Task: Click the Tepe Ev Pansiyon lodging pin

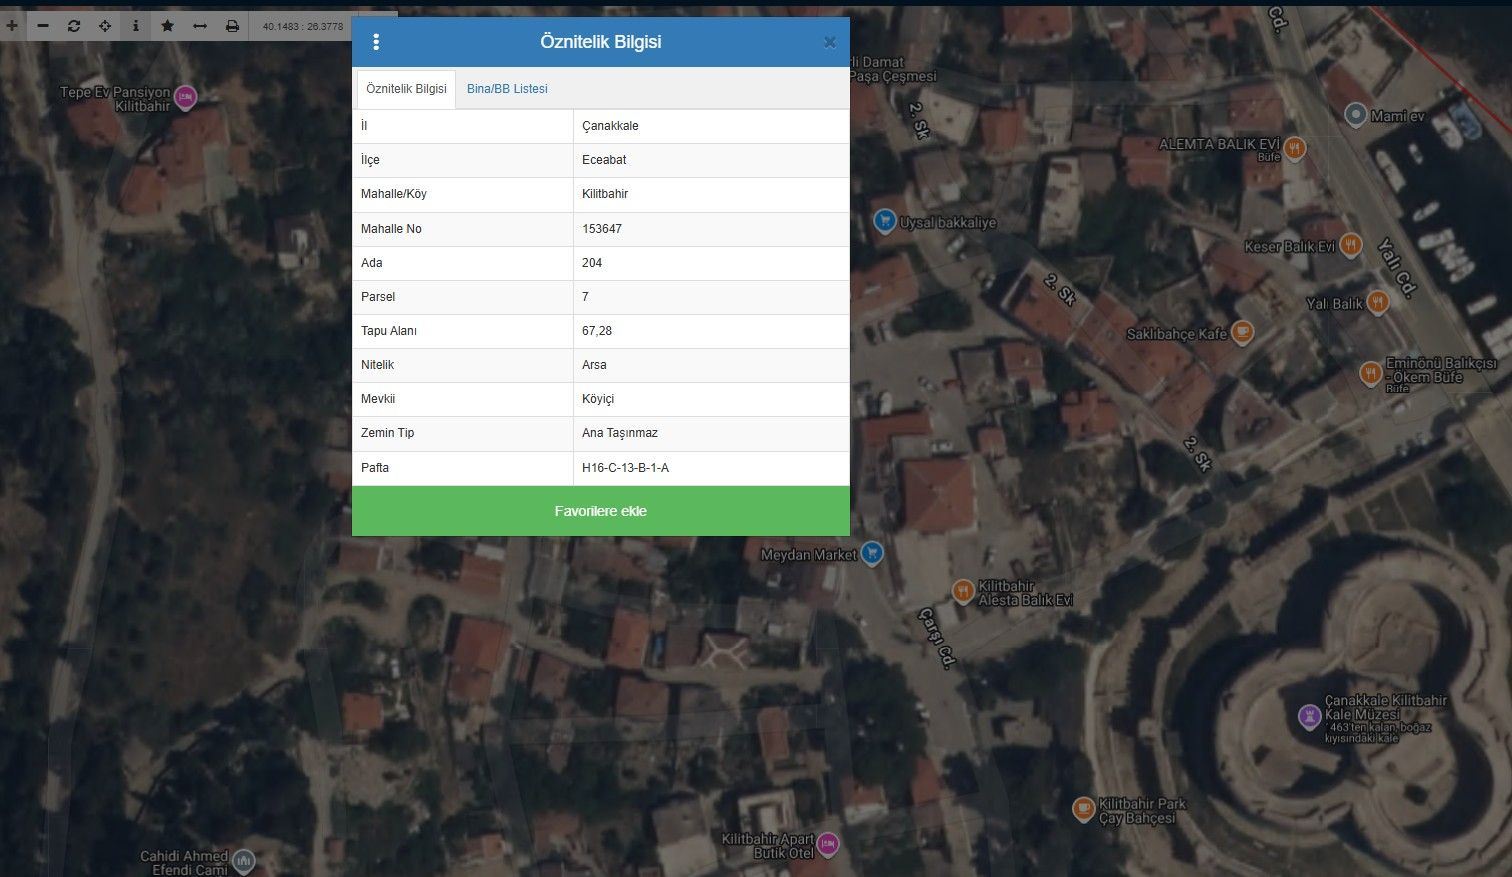Action: tap(185, 97)
